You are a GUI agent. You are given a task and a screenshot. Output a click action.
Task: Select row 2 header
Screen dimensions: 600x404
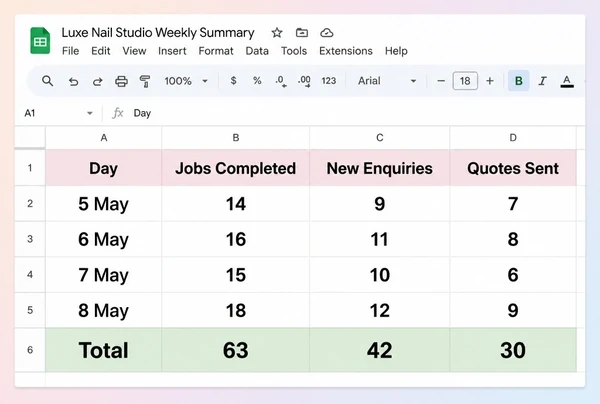(30, 204)
